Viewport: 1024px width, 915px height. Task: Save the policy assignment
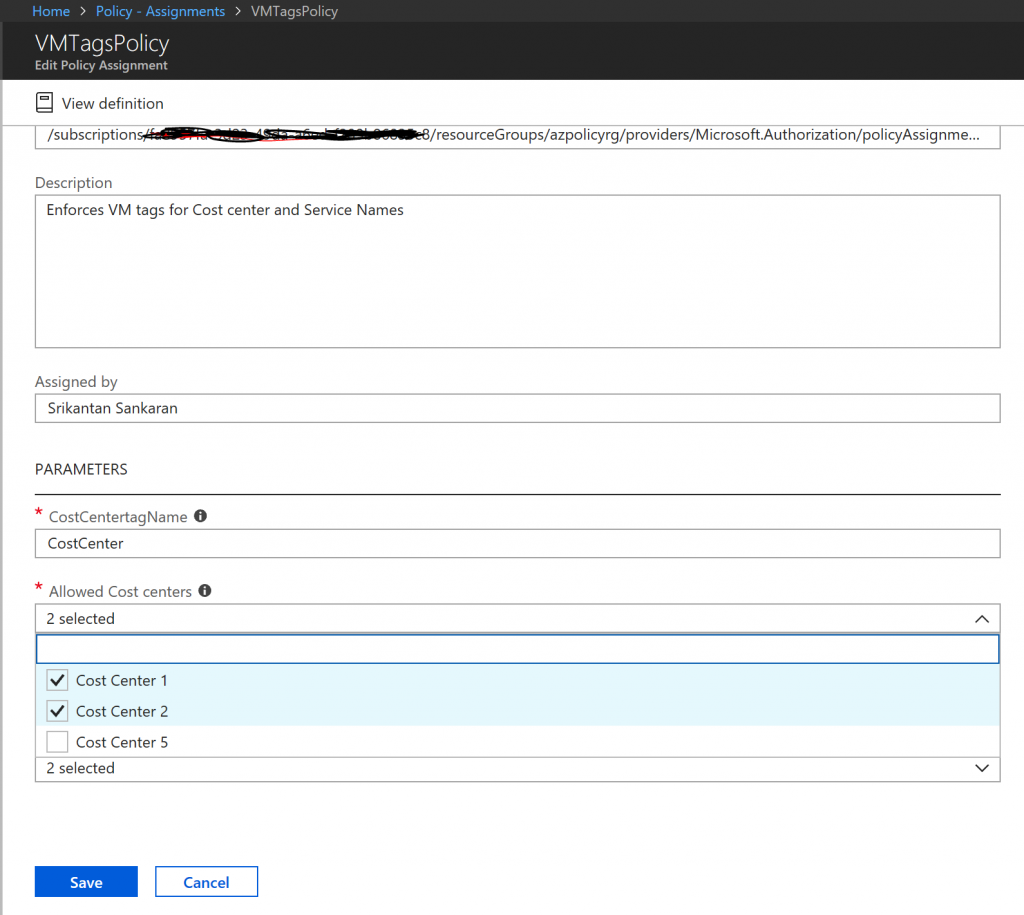click(x=86, y=882)
